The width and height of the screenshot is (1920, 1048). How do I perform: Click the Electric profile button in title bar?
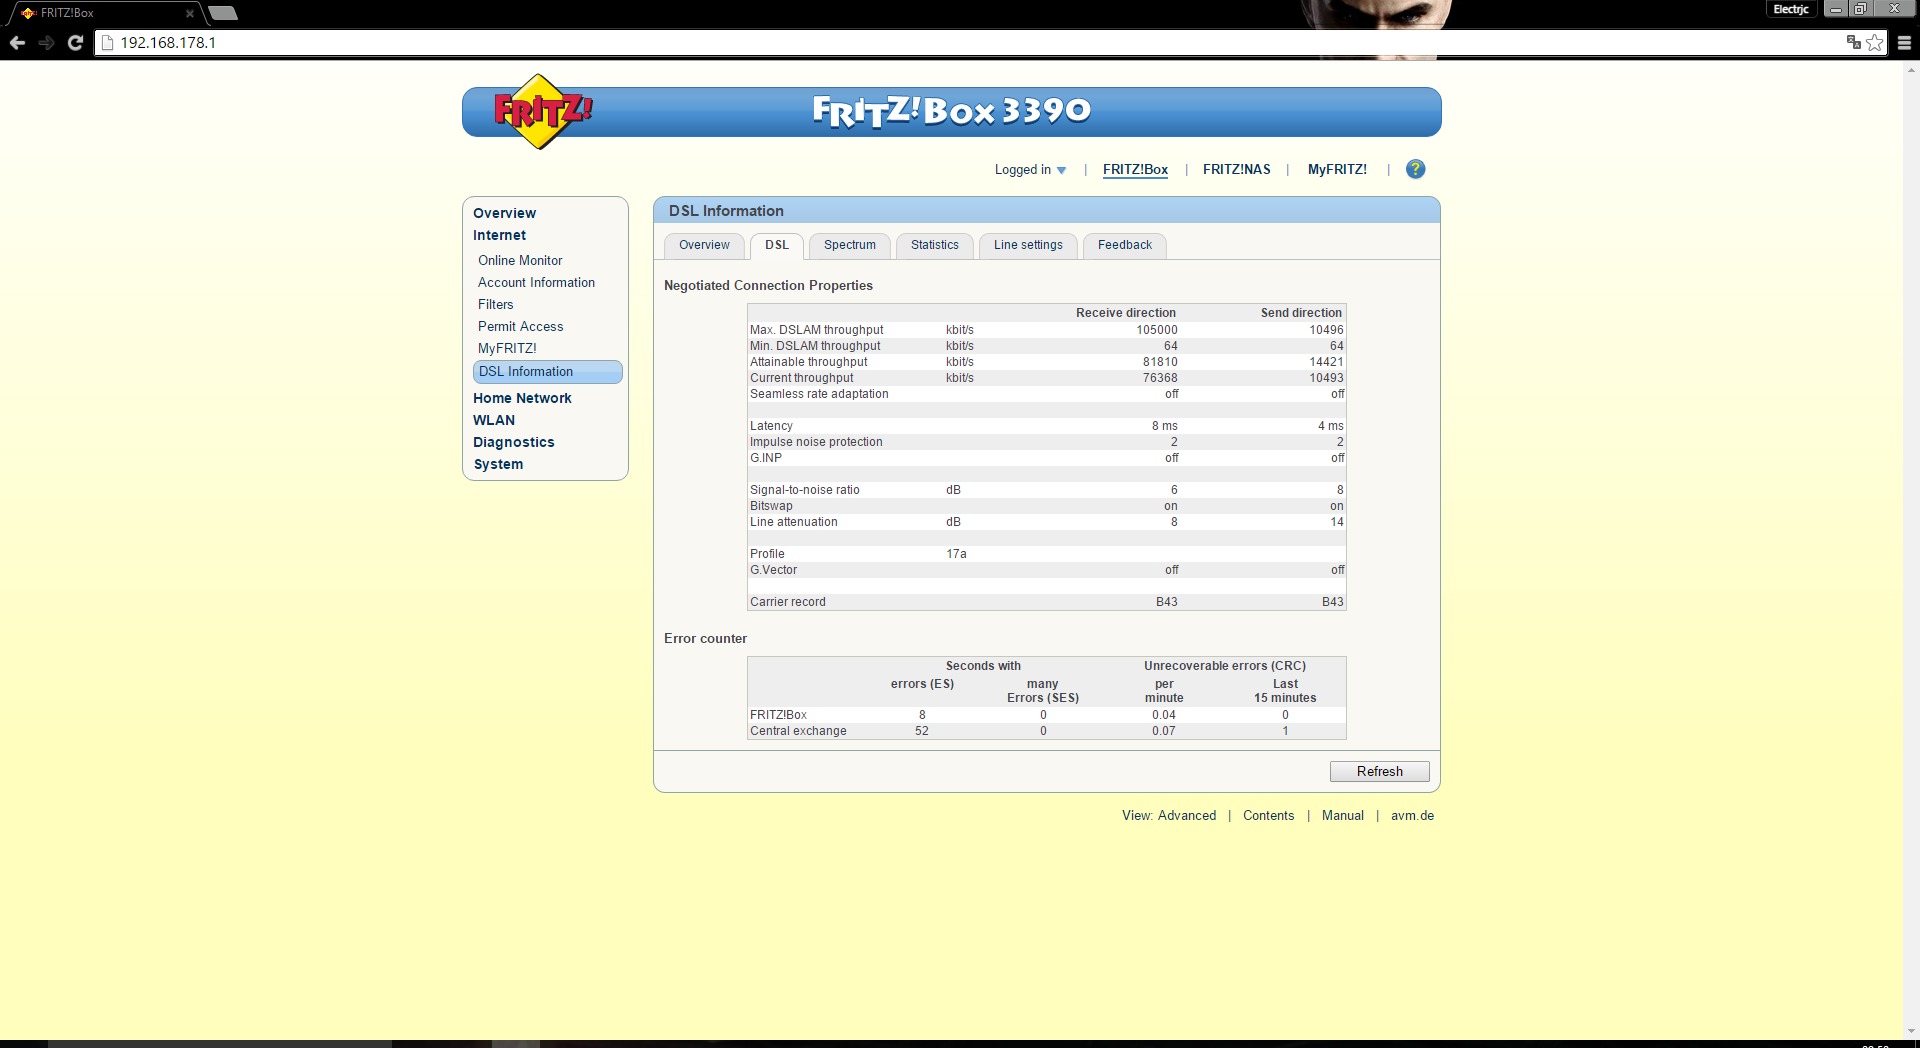click(1791, 9)
